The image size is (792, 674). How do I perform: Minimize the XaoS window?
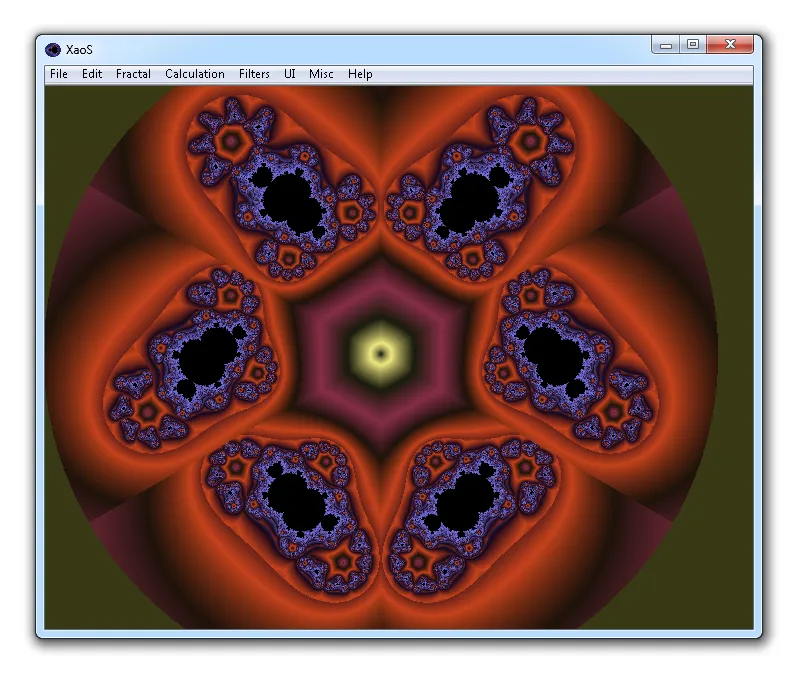pos(666,44)
